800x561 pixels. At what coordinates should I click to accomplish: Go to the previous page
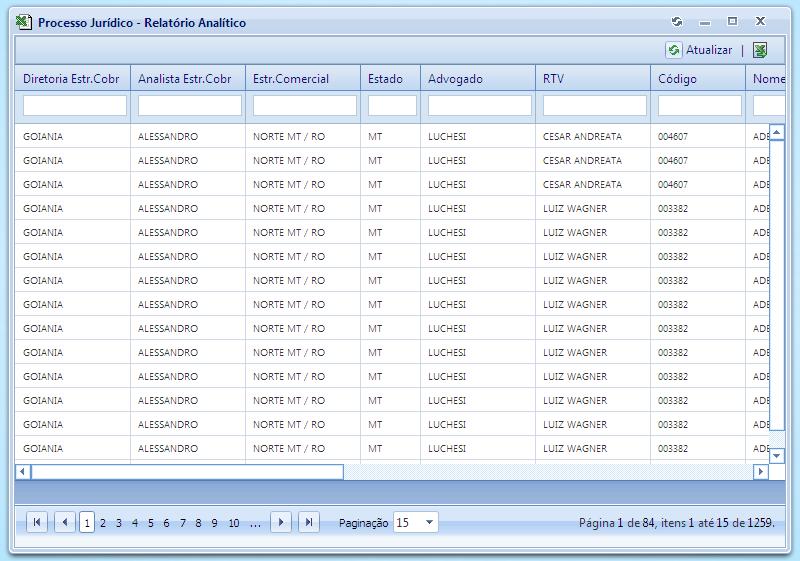click(x=65, y=522)
